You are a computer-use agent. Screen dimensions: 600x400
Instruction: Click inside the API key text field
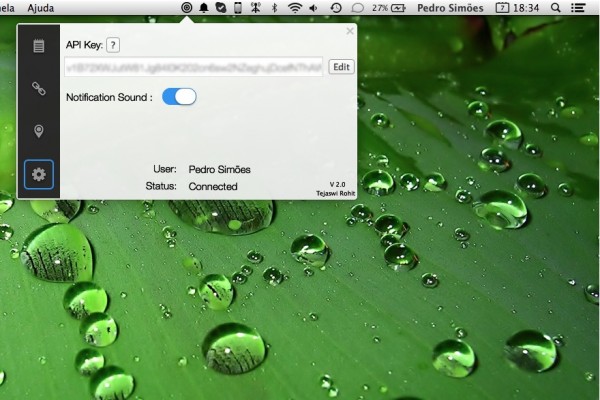point(194,67)
